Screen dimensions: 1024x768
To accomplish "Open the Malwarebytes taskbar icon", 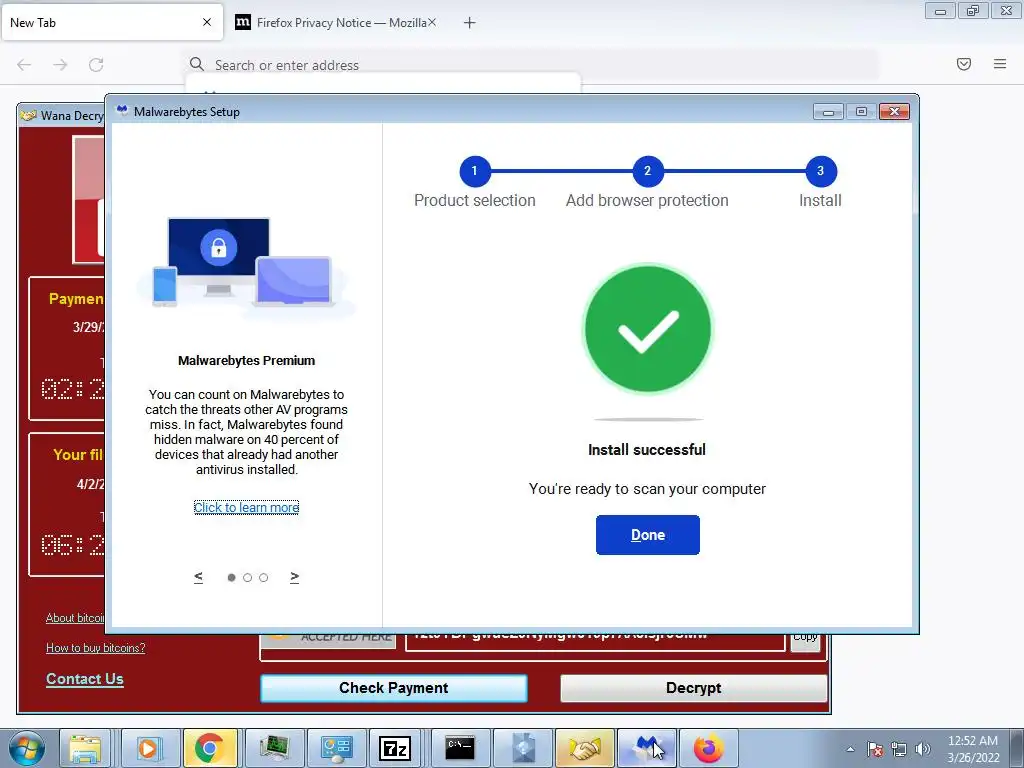I will (x=647, y=748).
